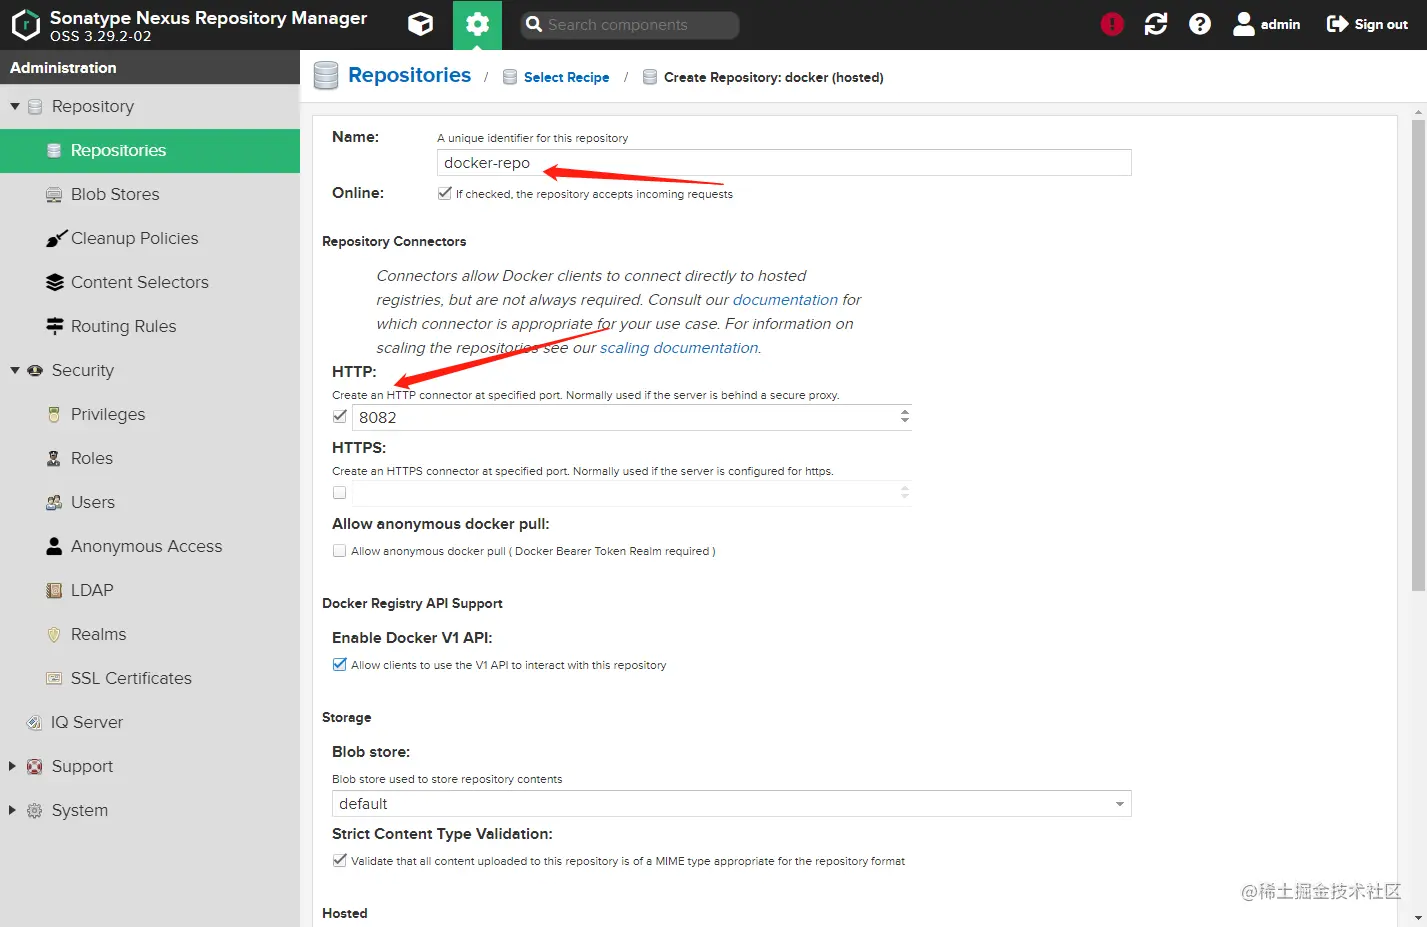Click the admin user icon
The height and width of the screenshot is (927, 1427).
click(1244, 24)
